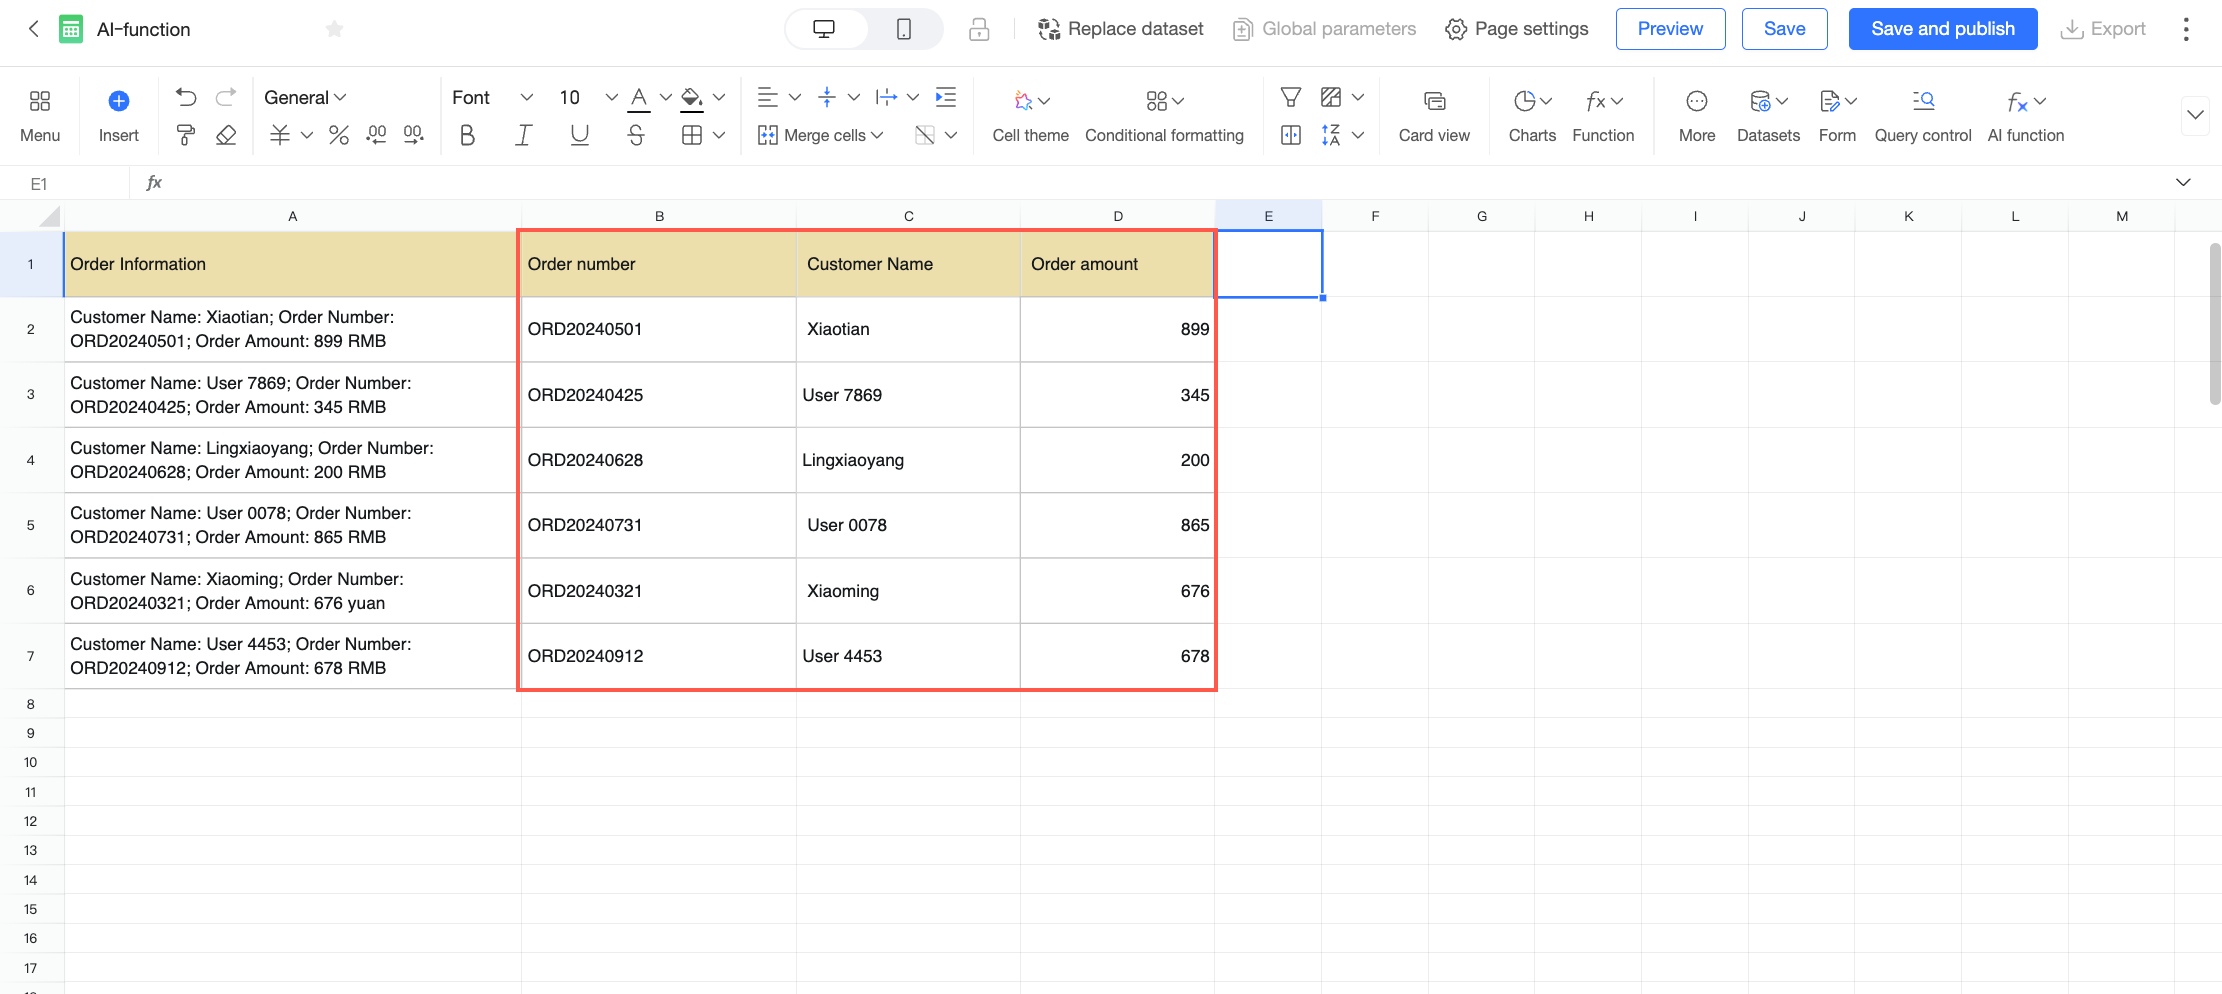Click the Save and publish button
The height and width of the screenshot is (994, 2222).
click(x=1942, y=29)
